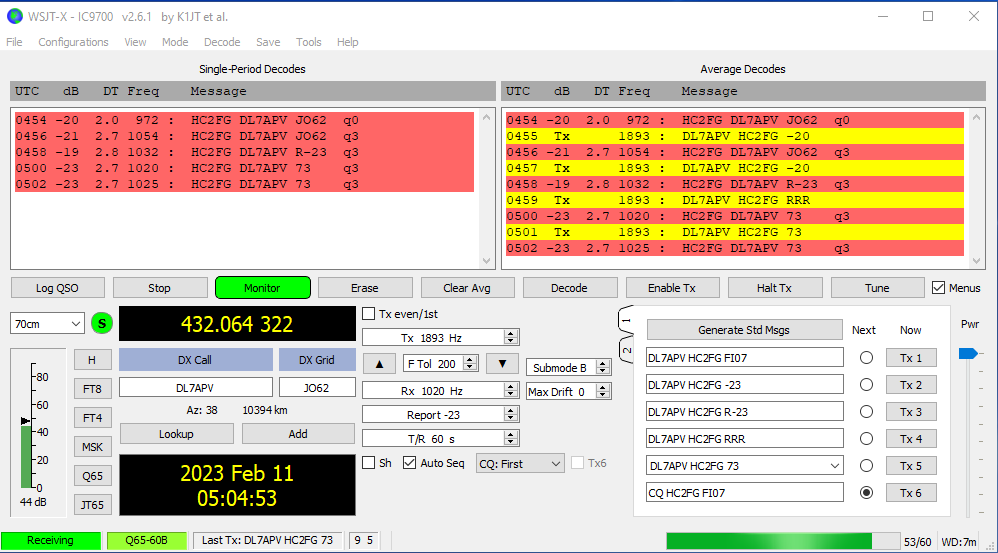Image resolution: width=998 pixels, height=553 pixels.
Task: Adjust the Submode B spinner
Action: coord(603,368)
